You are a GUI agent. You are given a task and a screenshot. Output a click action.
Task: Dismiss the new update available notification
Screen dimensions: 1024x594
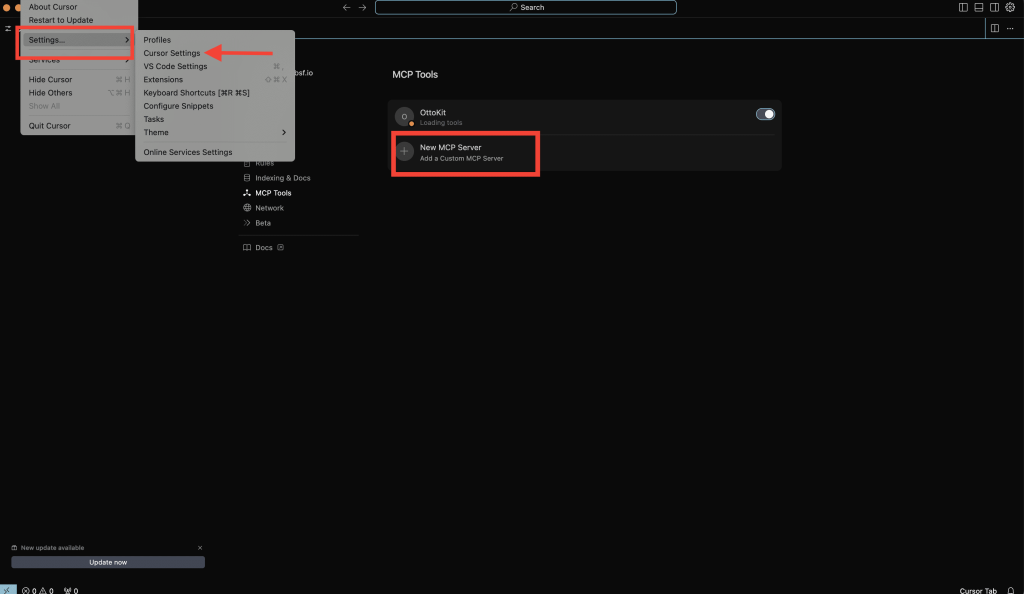200,548
